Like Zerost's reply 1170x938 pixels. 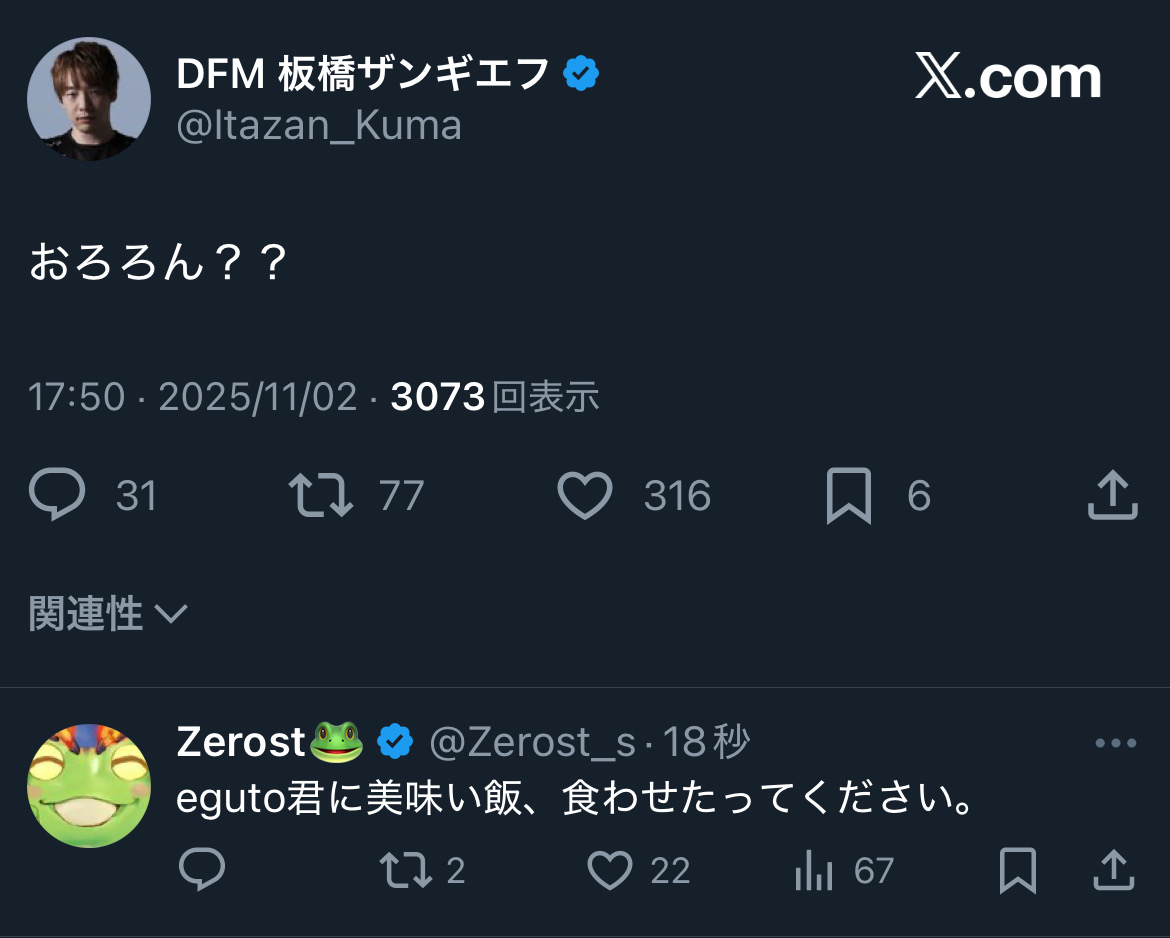point(608,871)
